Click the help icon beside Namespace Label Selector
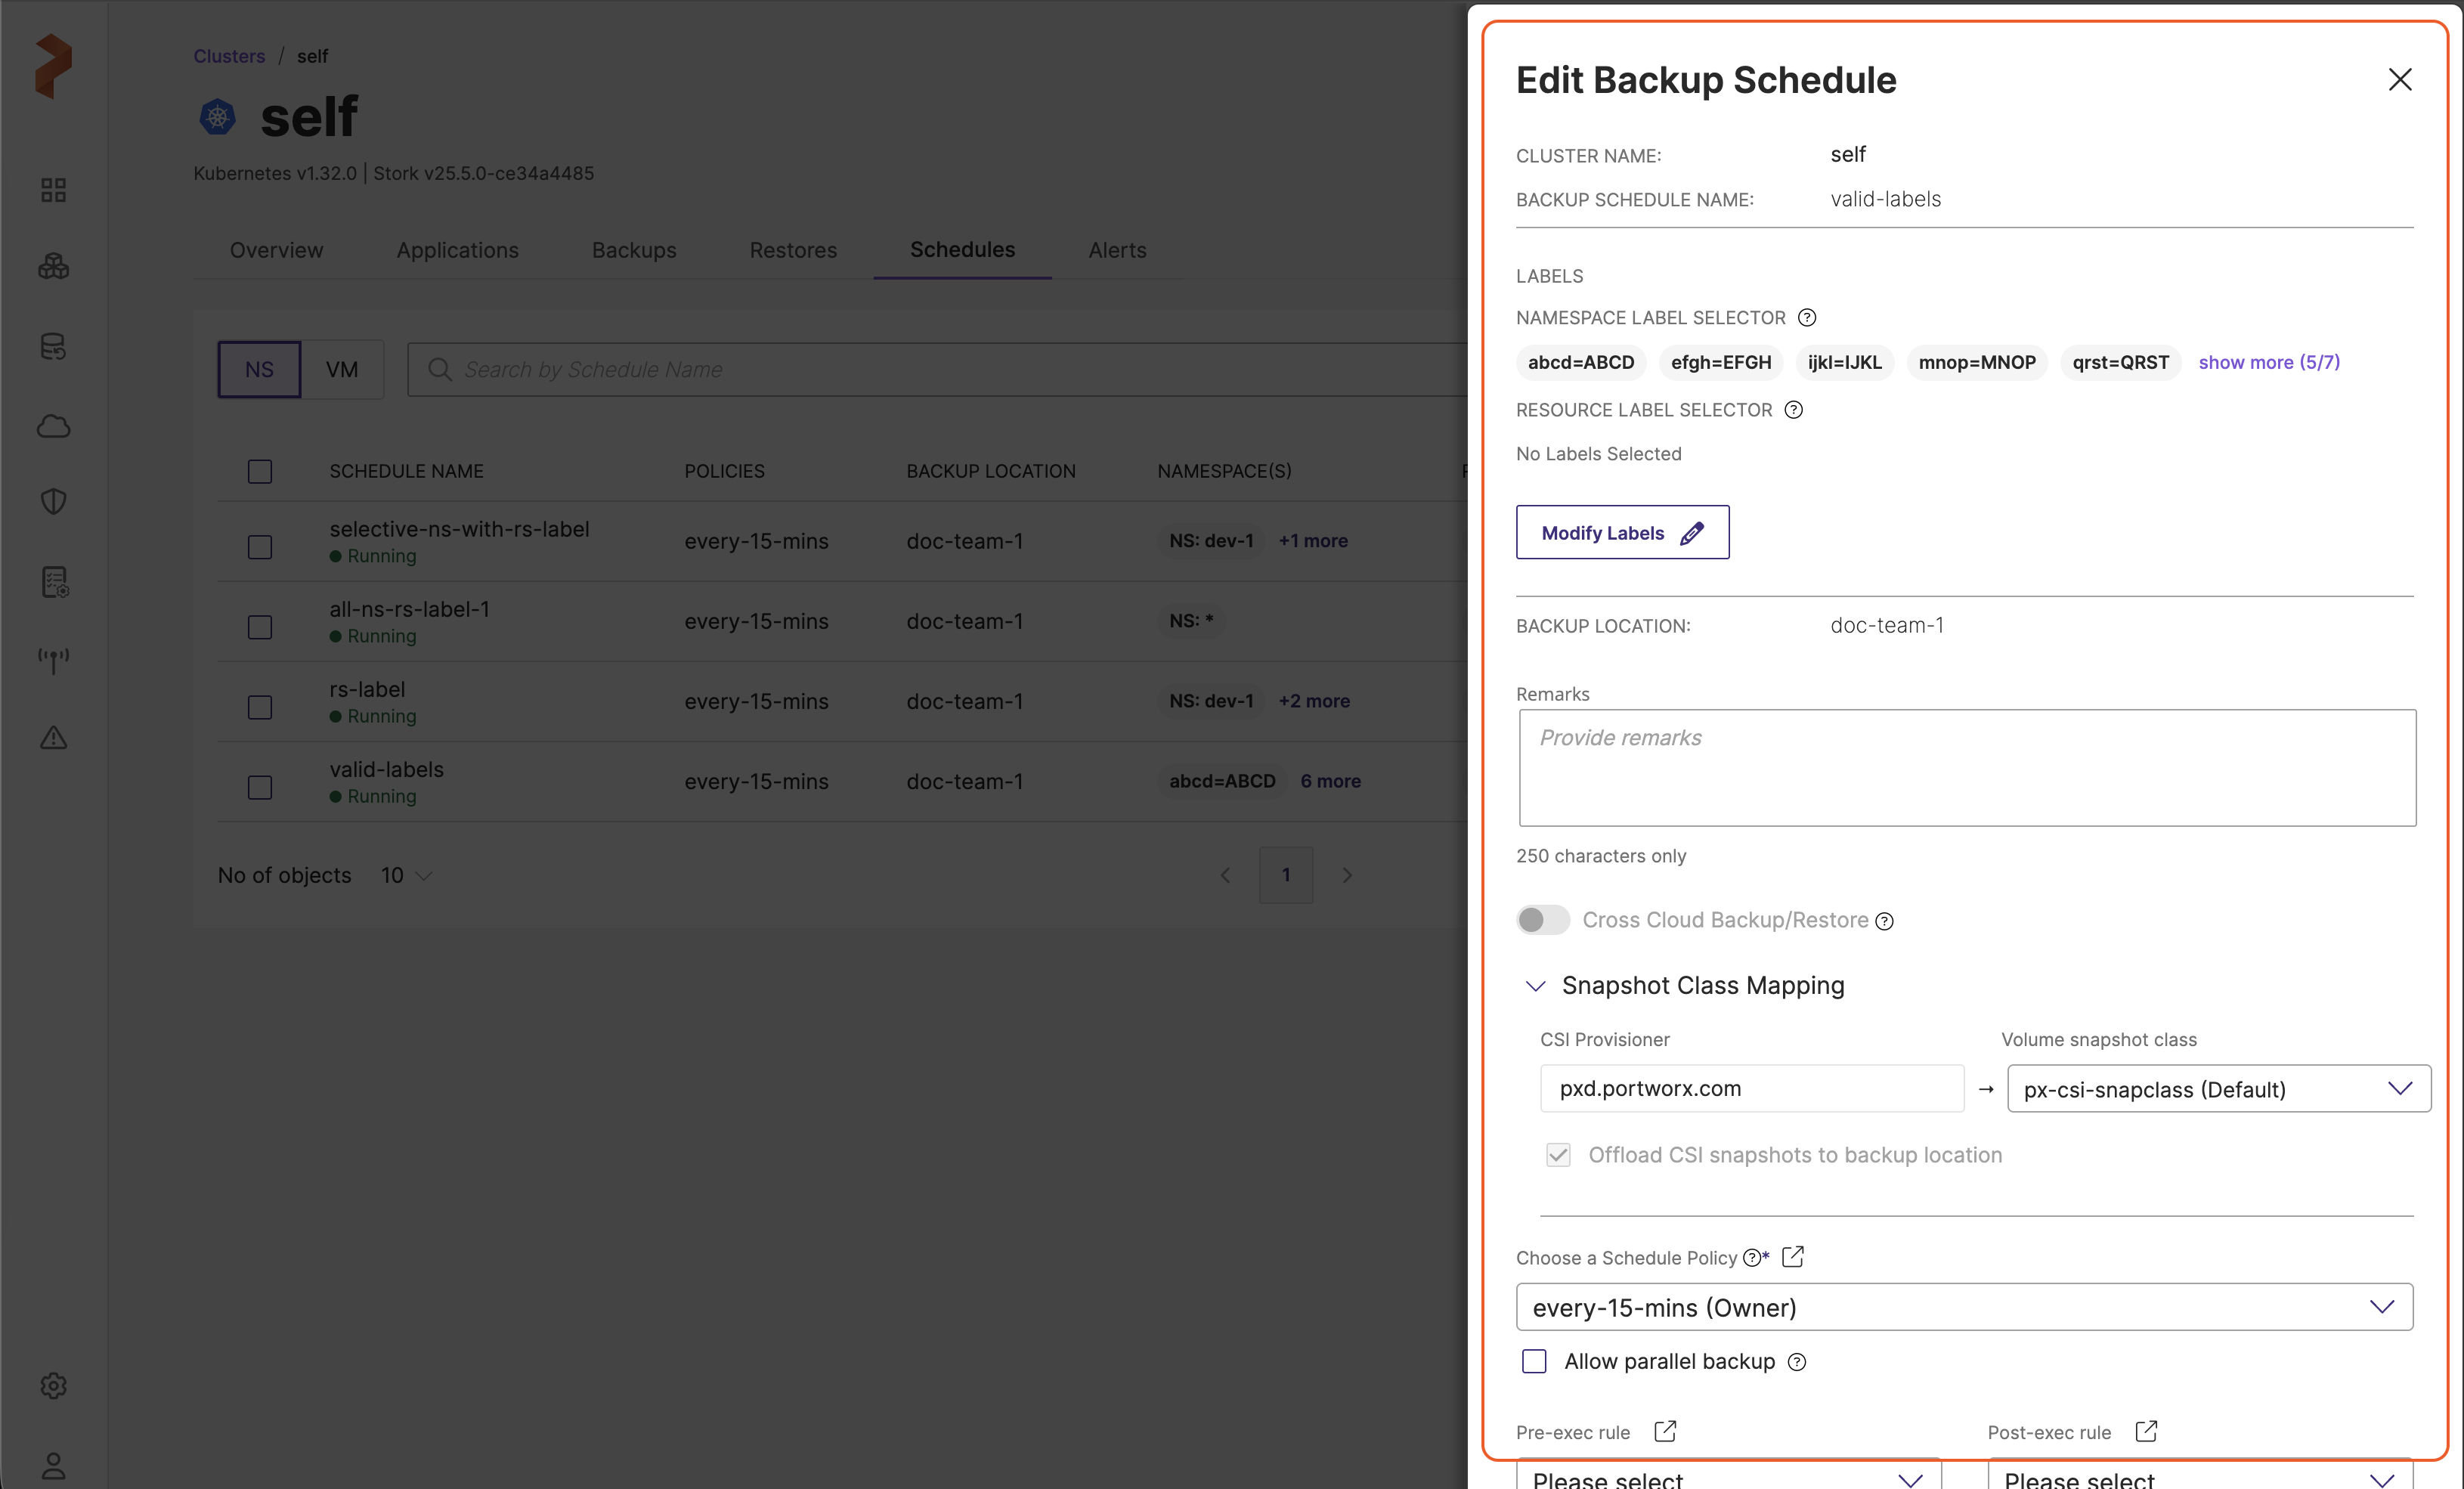 pyautogui.click(x=1806, y=318)
